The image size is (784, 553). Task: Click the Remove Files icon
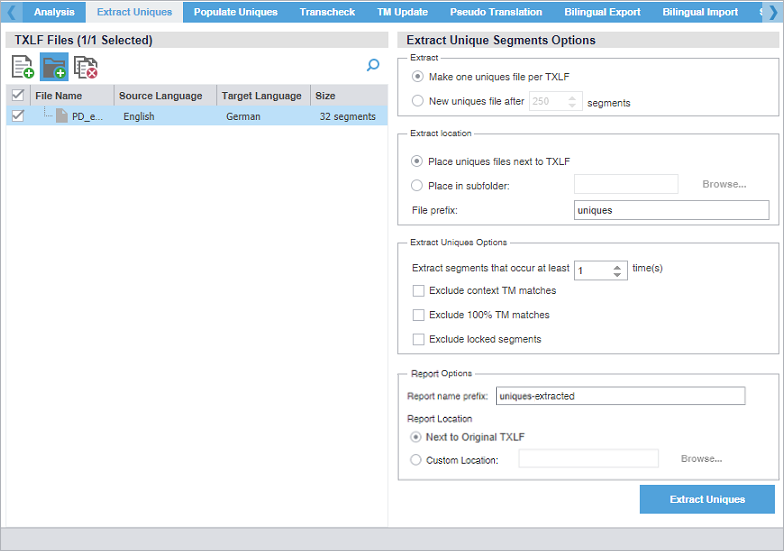click(86, 67)
